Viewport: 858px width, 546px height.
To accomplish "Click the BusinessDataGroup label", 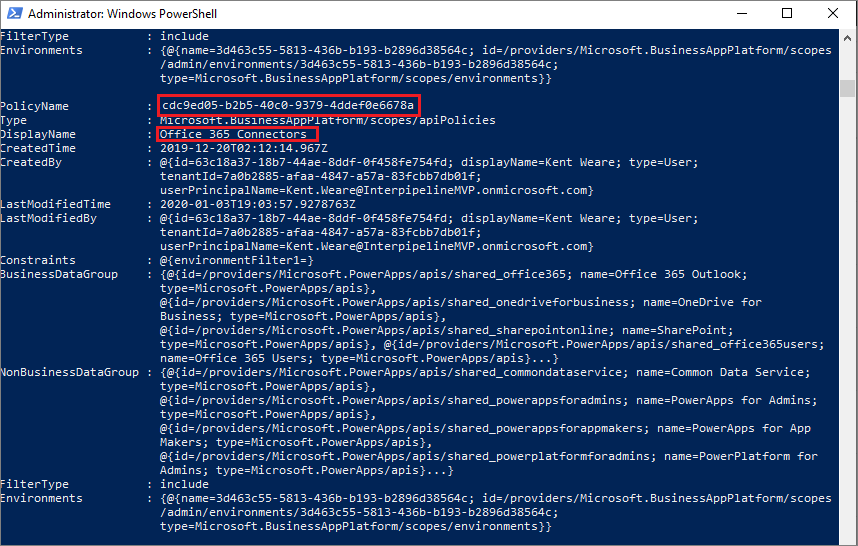I will (x=59, y=274).
